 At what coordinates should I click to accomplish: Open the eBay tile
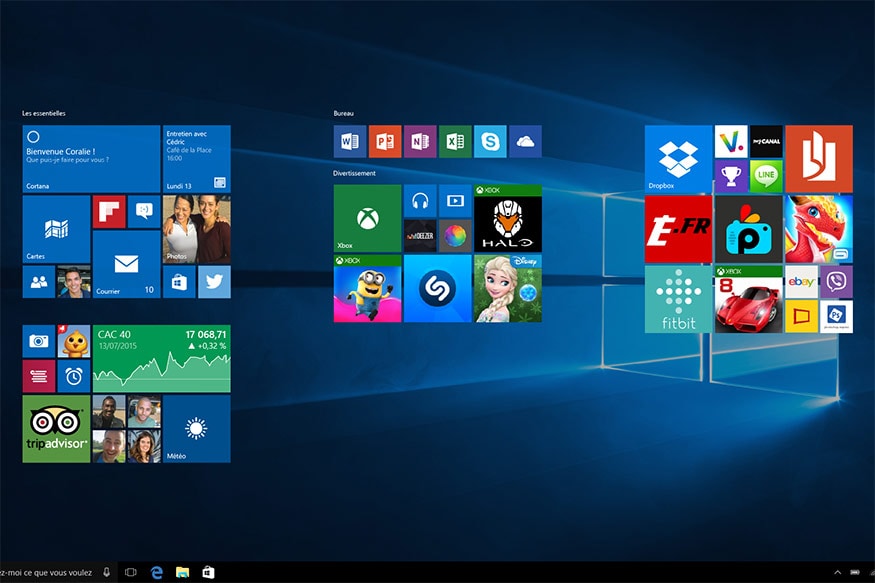tap(801, 282)
